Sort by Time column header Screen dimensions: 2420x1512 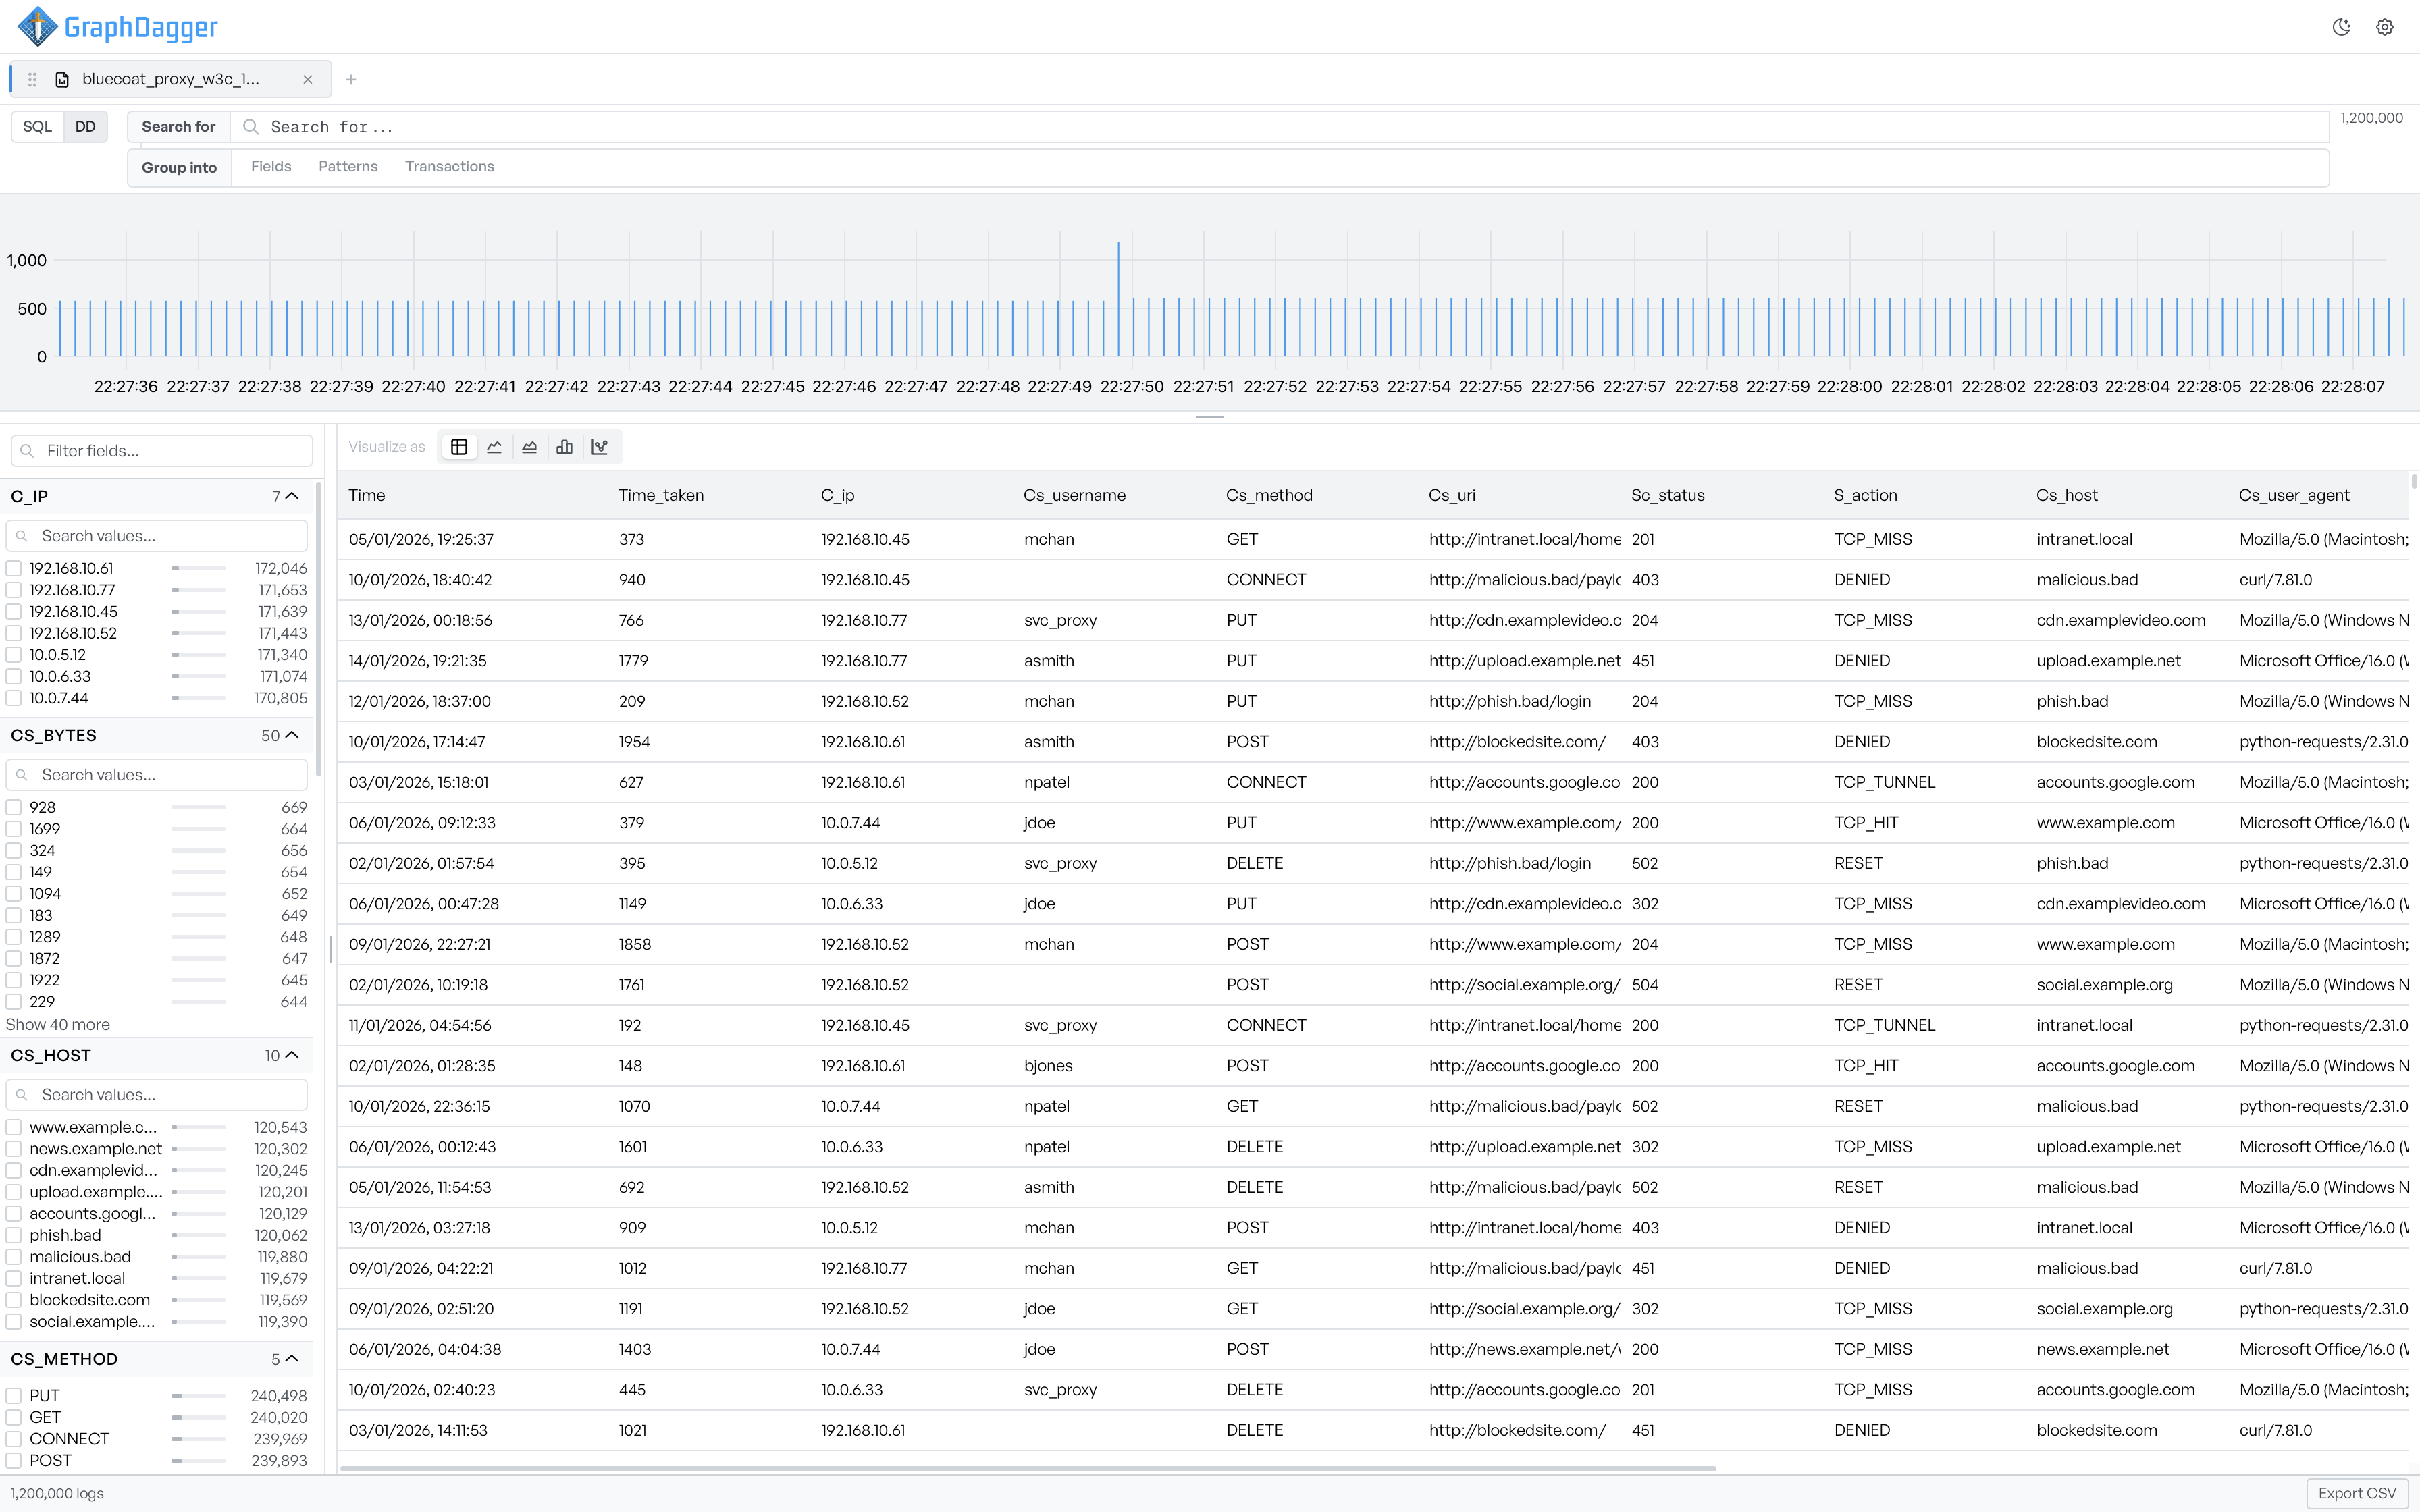(x=367, y=495)
